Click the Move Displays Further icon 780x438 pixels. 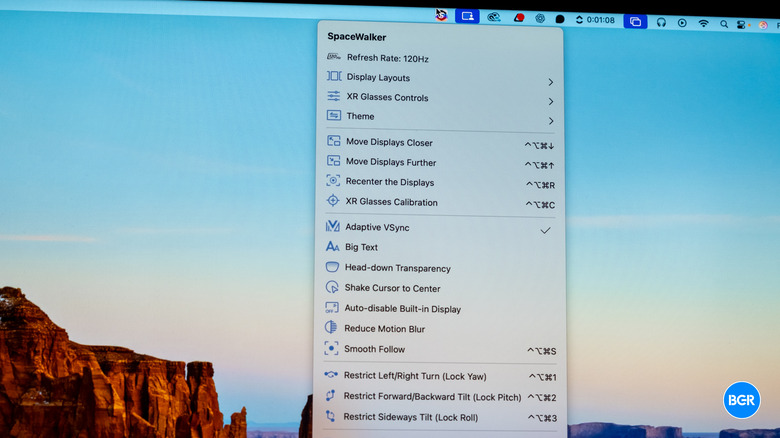(333, 161)
